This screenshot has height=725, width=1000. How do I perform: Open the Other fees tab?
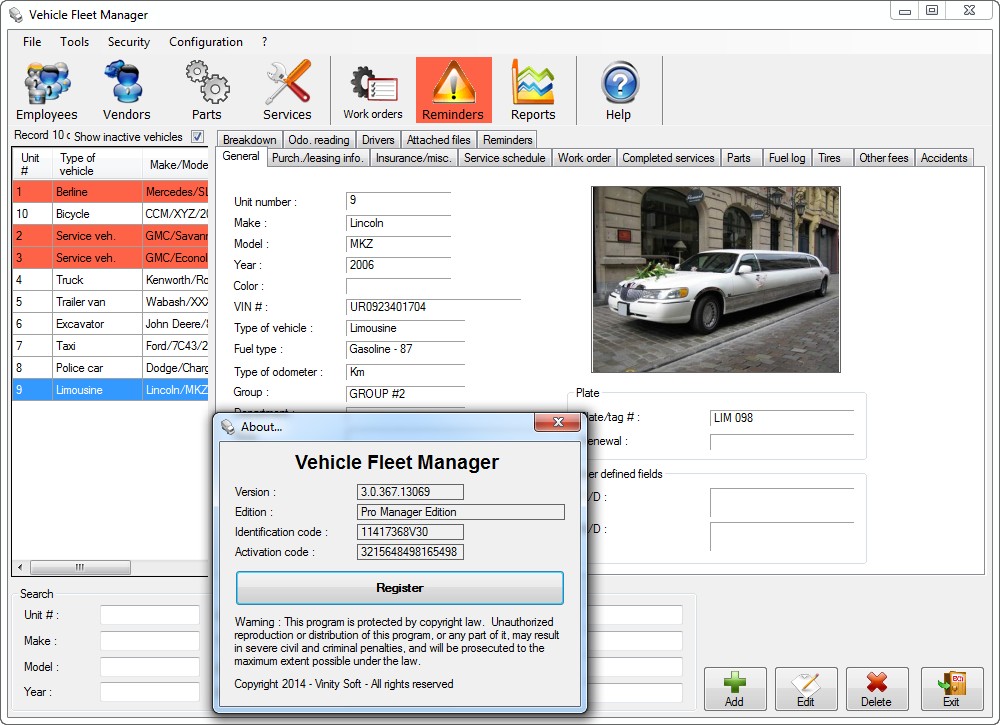click(883, 158)
